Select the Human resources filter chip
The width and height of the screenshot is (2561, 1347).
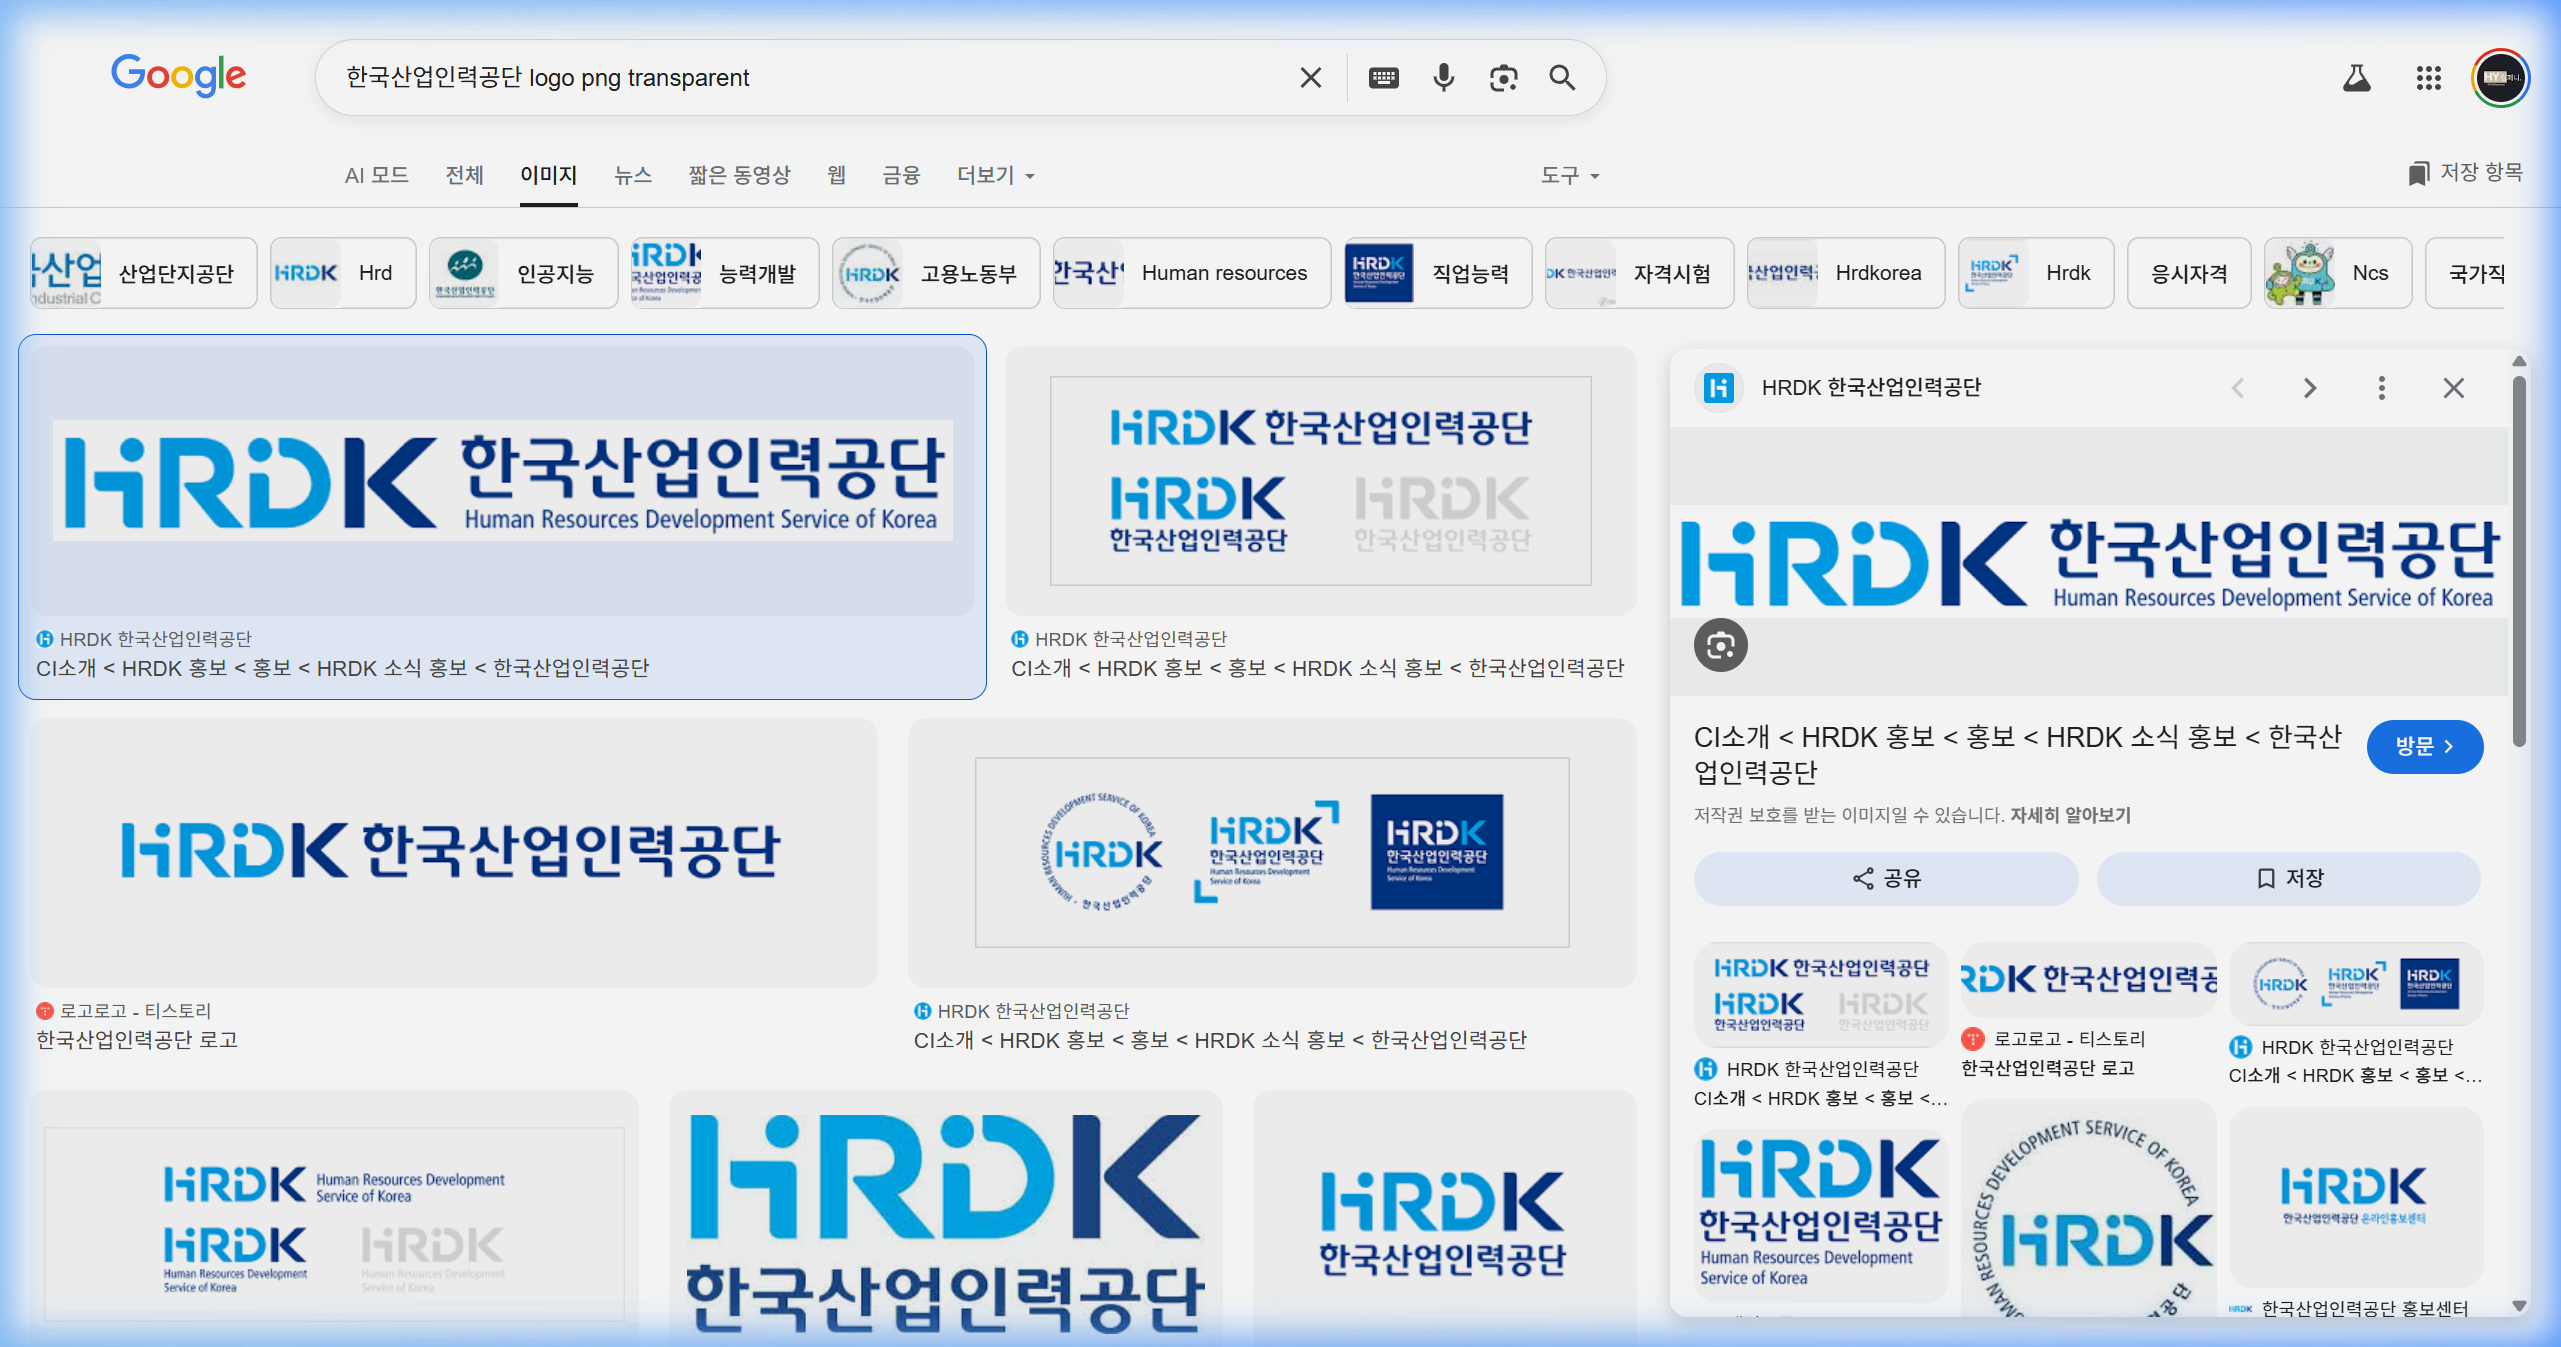pyautogui.click(x=1192, y=273)
